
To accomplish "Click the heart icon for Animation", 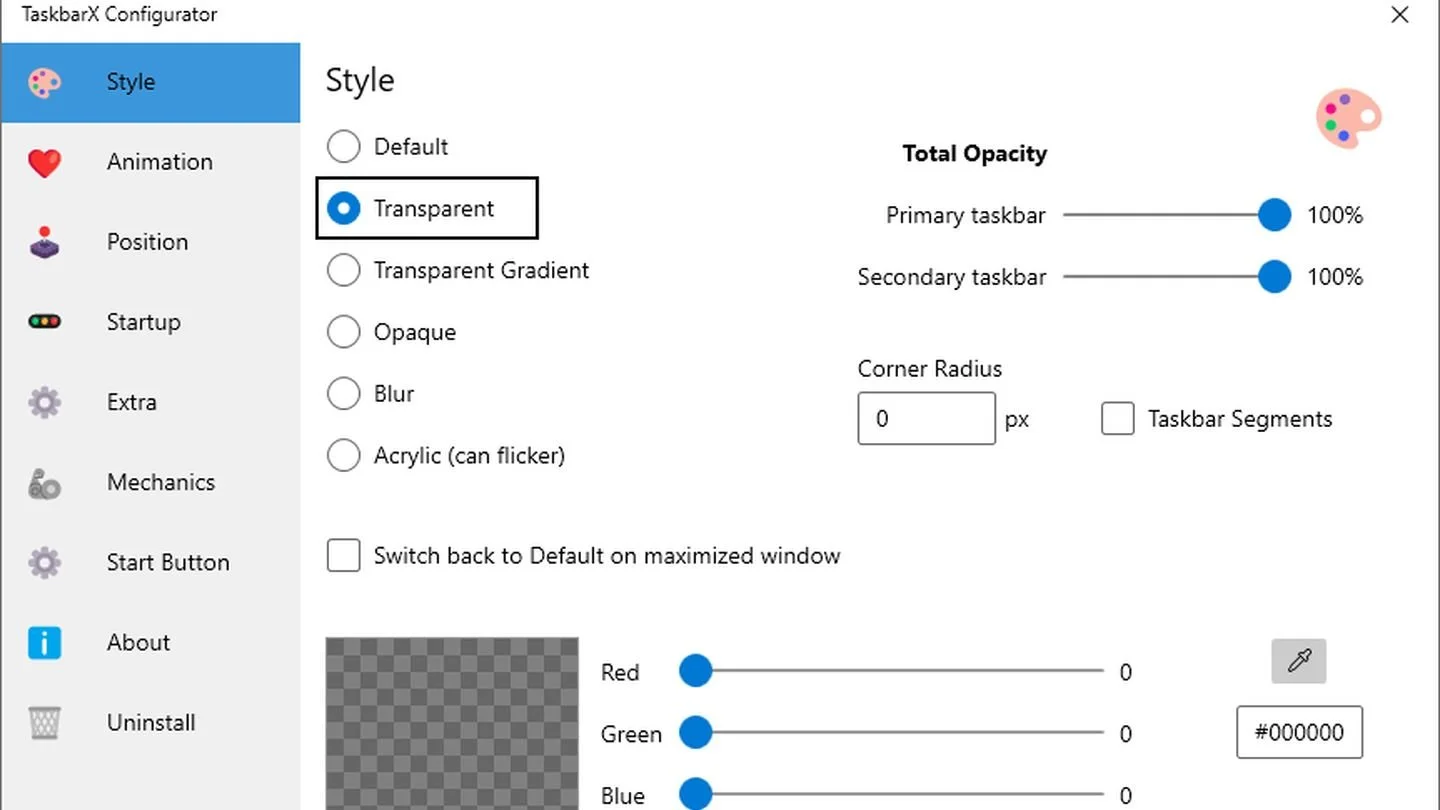I will tap(44, 163).
